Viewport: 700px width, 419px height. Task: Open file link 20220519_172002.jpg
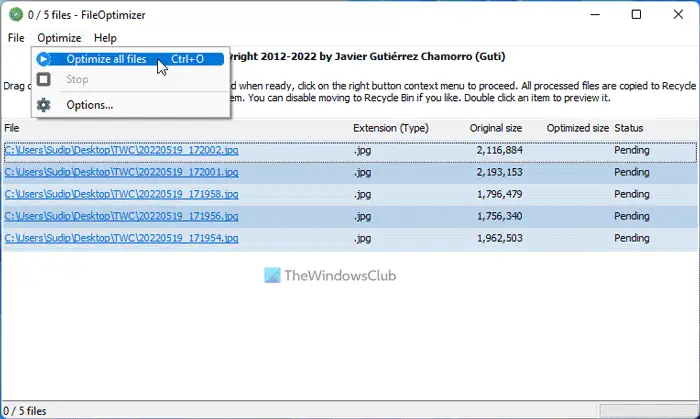(121, 150)
